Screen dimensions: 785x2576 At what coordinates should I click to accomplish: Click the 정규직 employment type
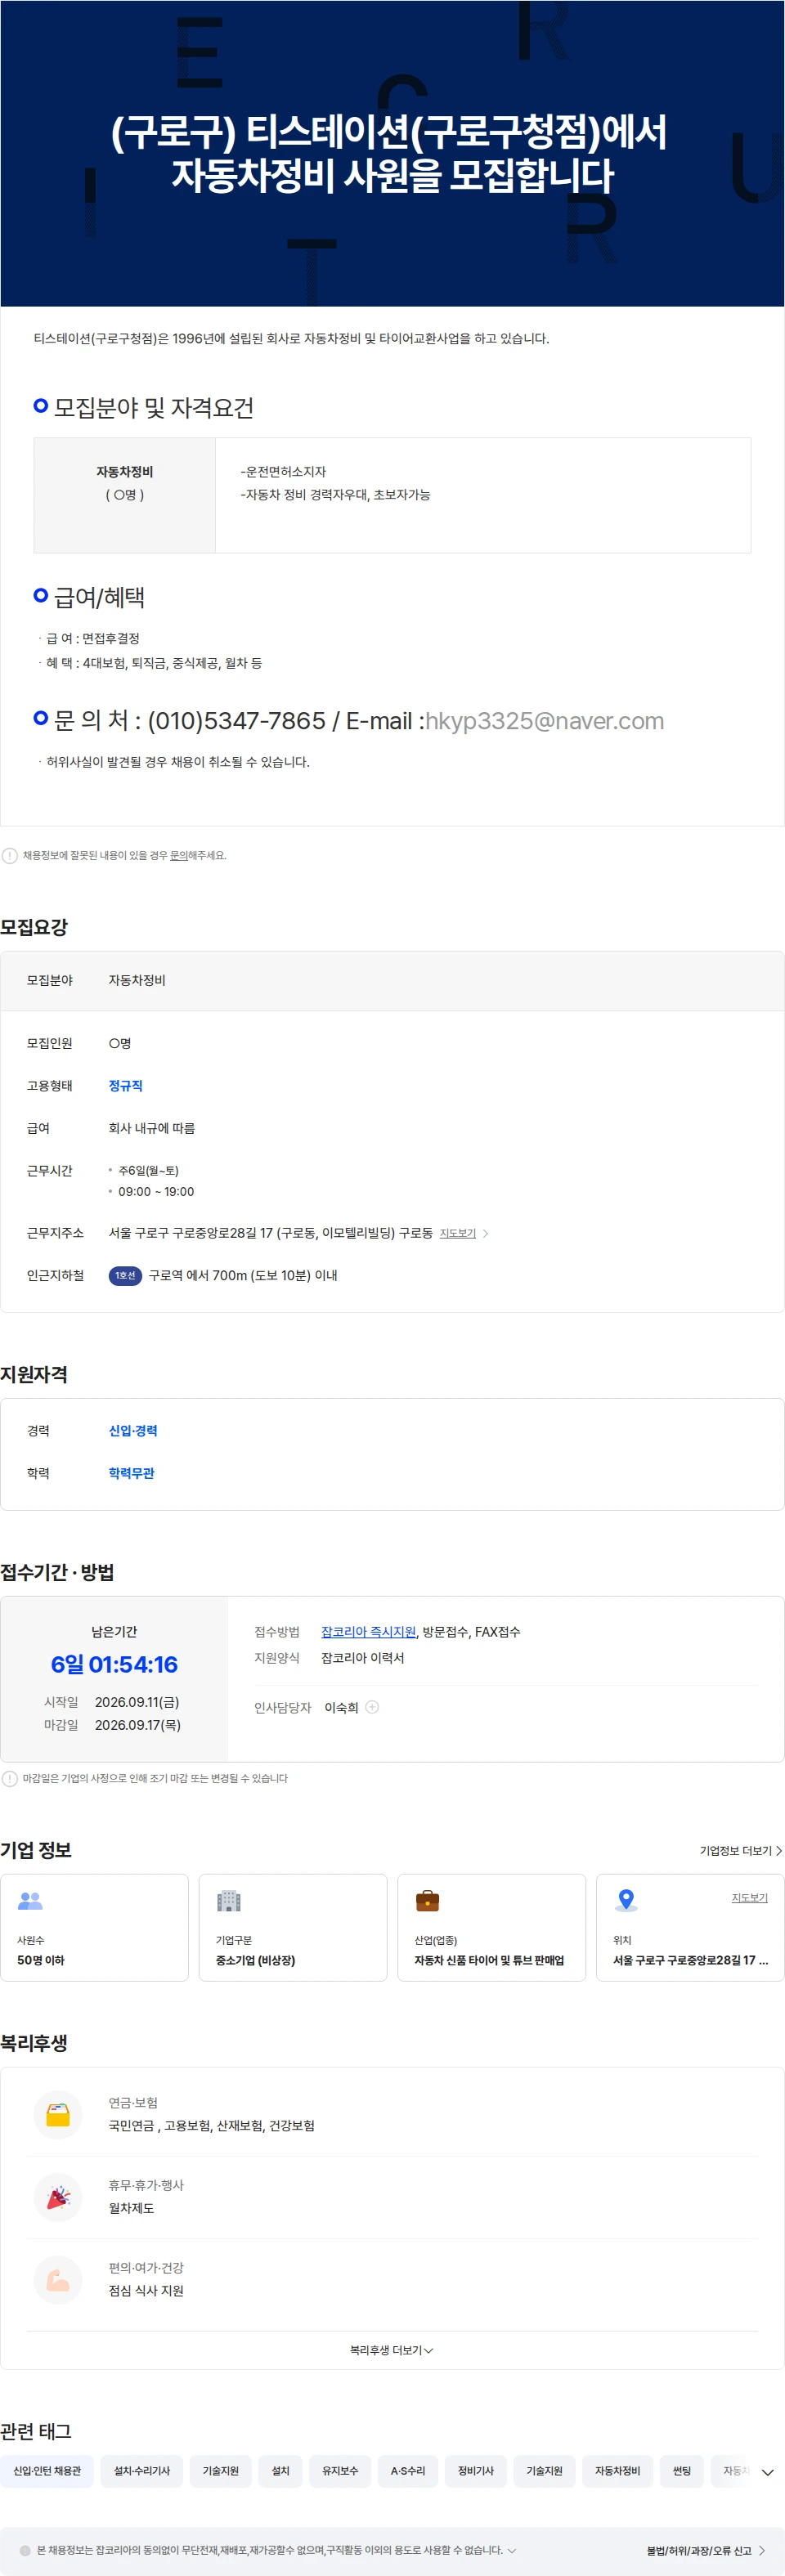point(126,1085)
